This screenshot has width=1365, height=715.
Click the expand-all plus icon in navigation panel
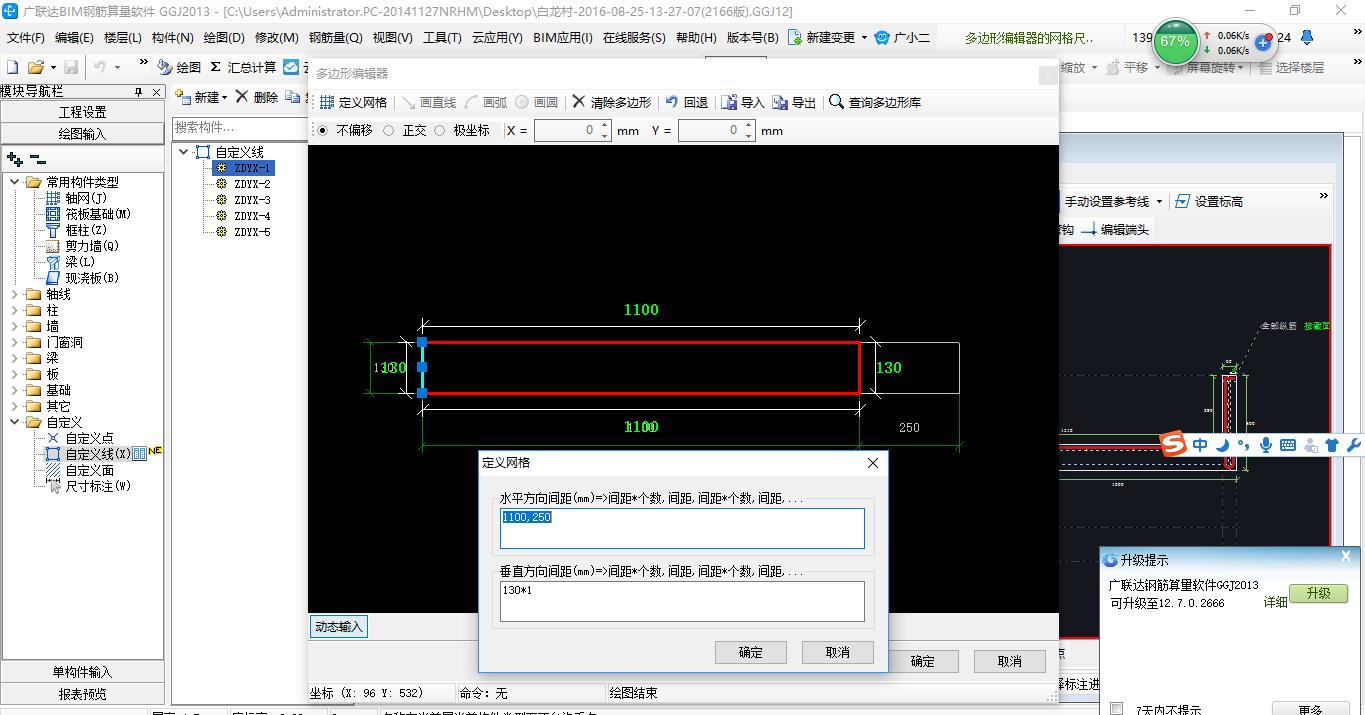(15, 158)
